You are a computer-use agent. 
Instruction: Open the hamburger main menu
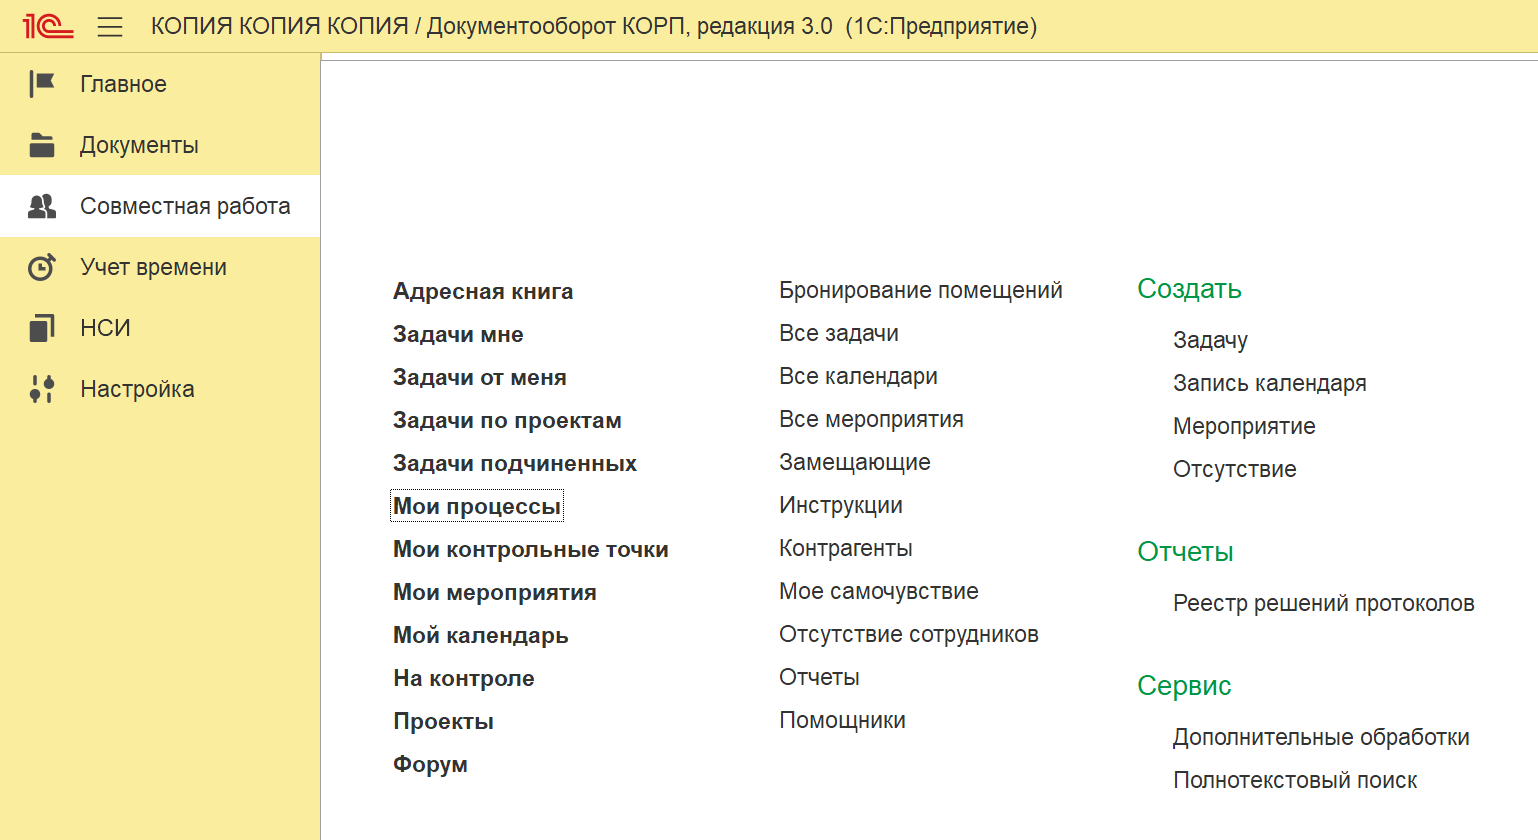[110, 27]
